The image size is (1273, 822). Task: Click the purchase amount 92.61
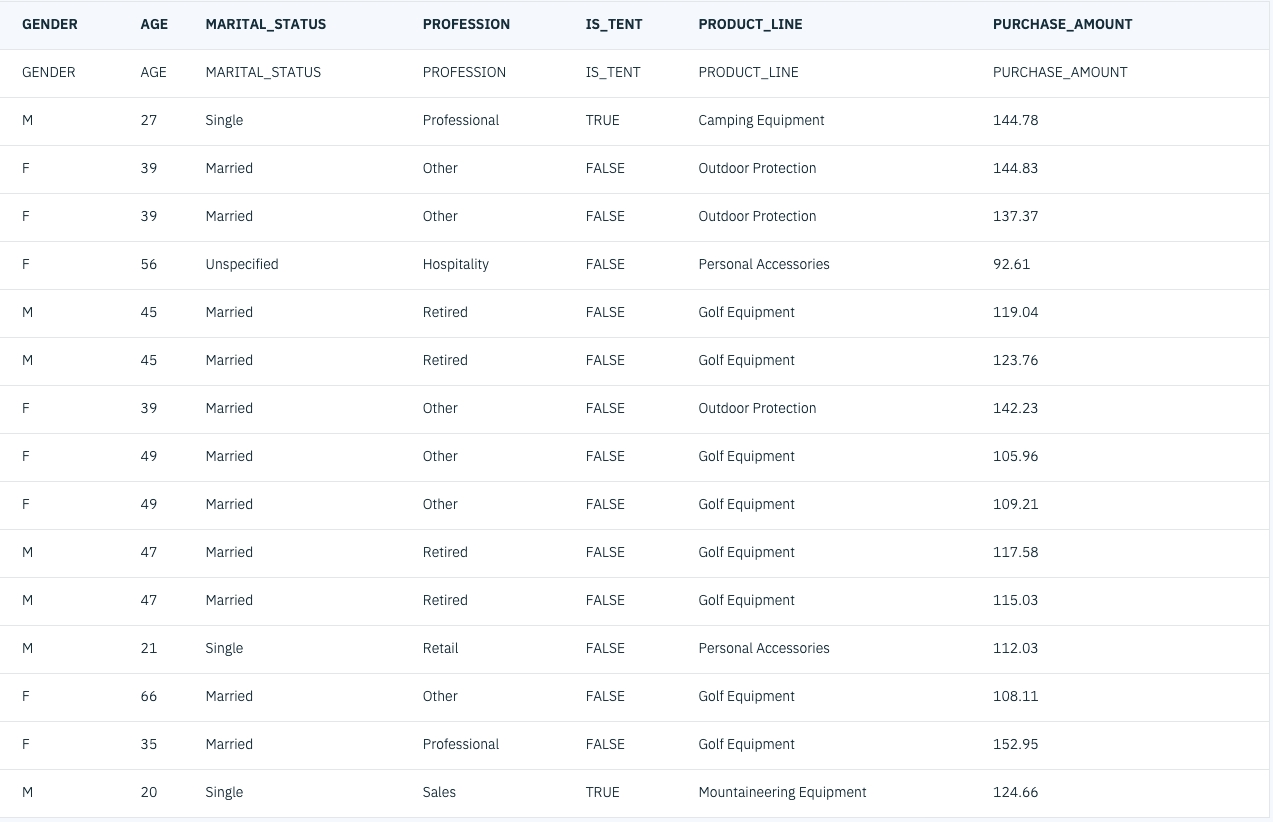click(1011, 264)
